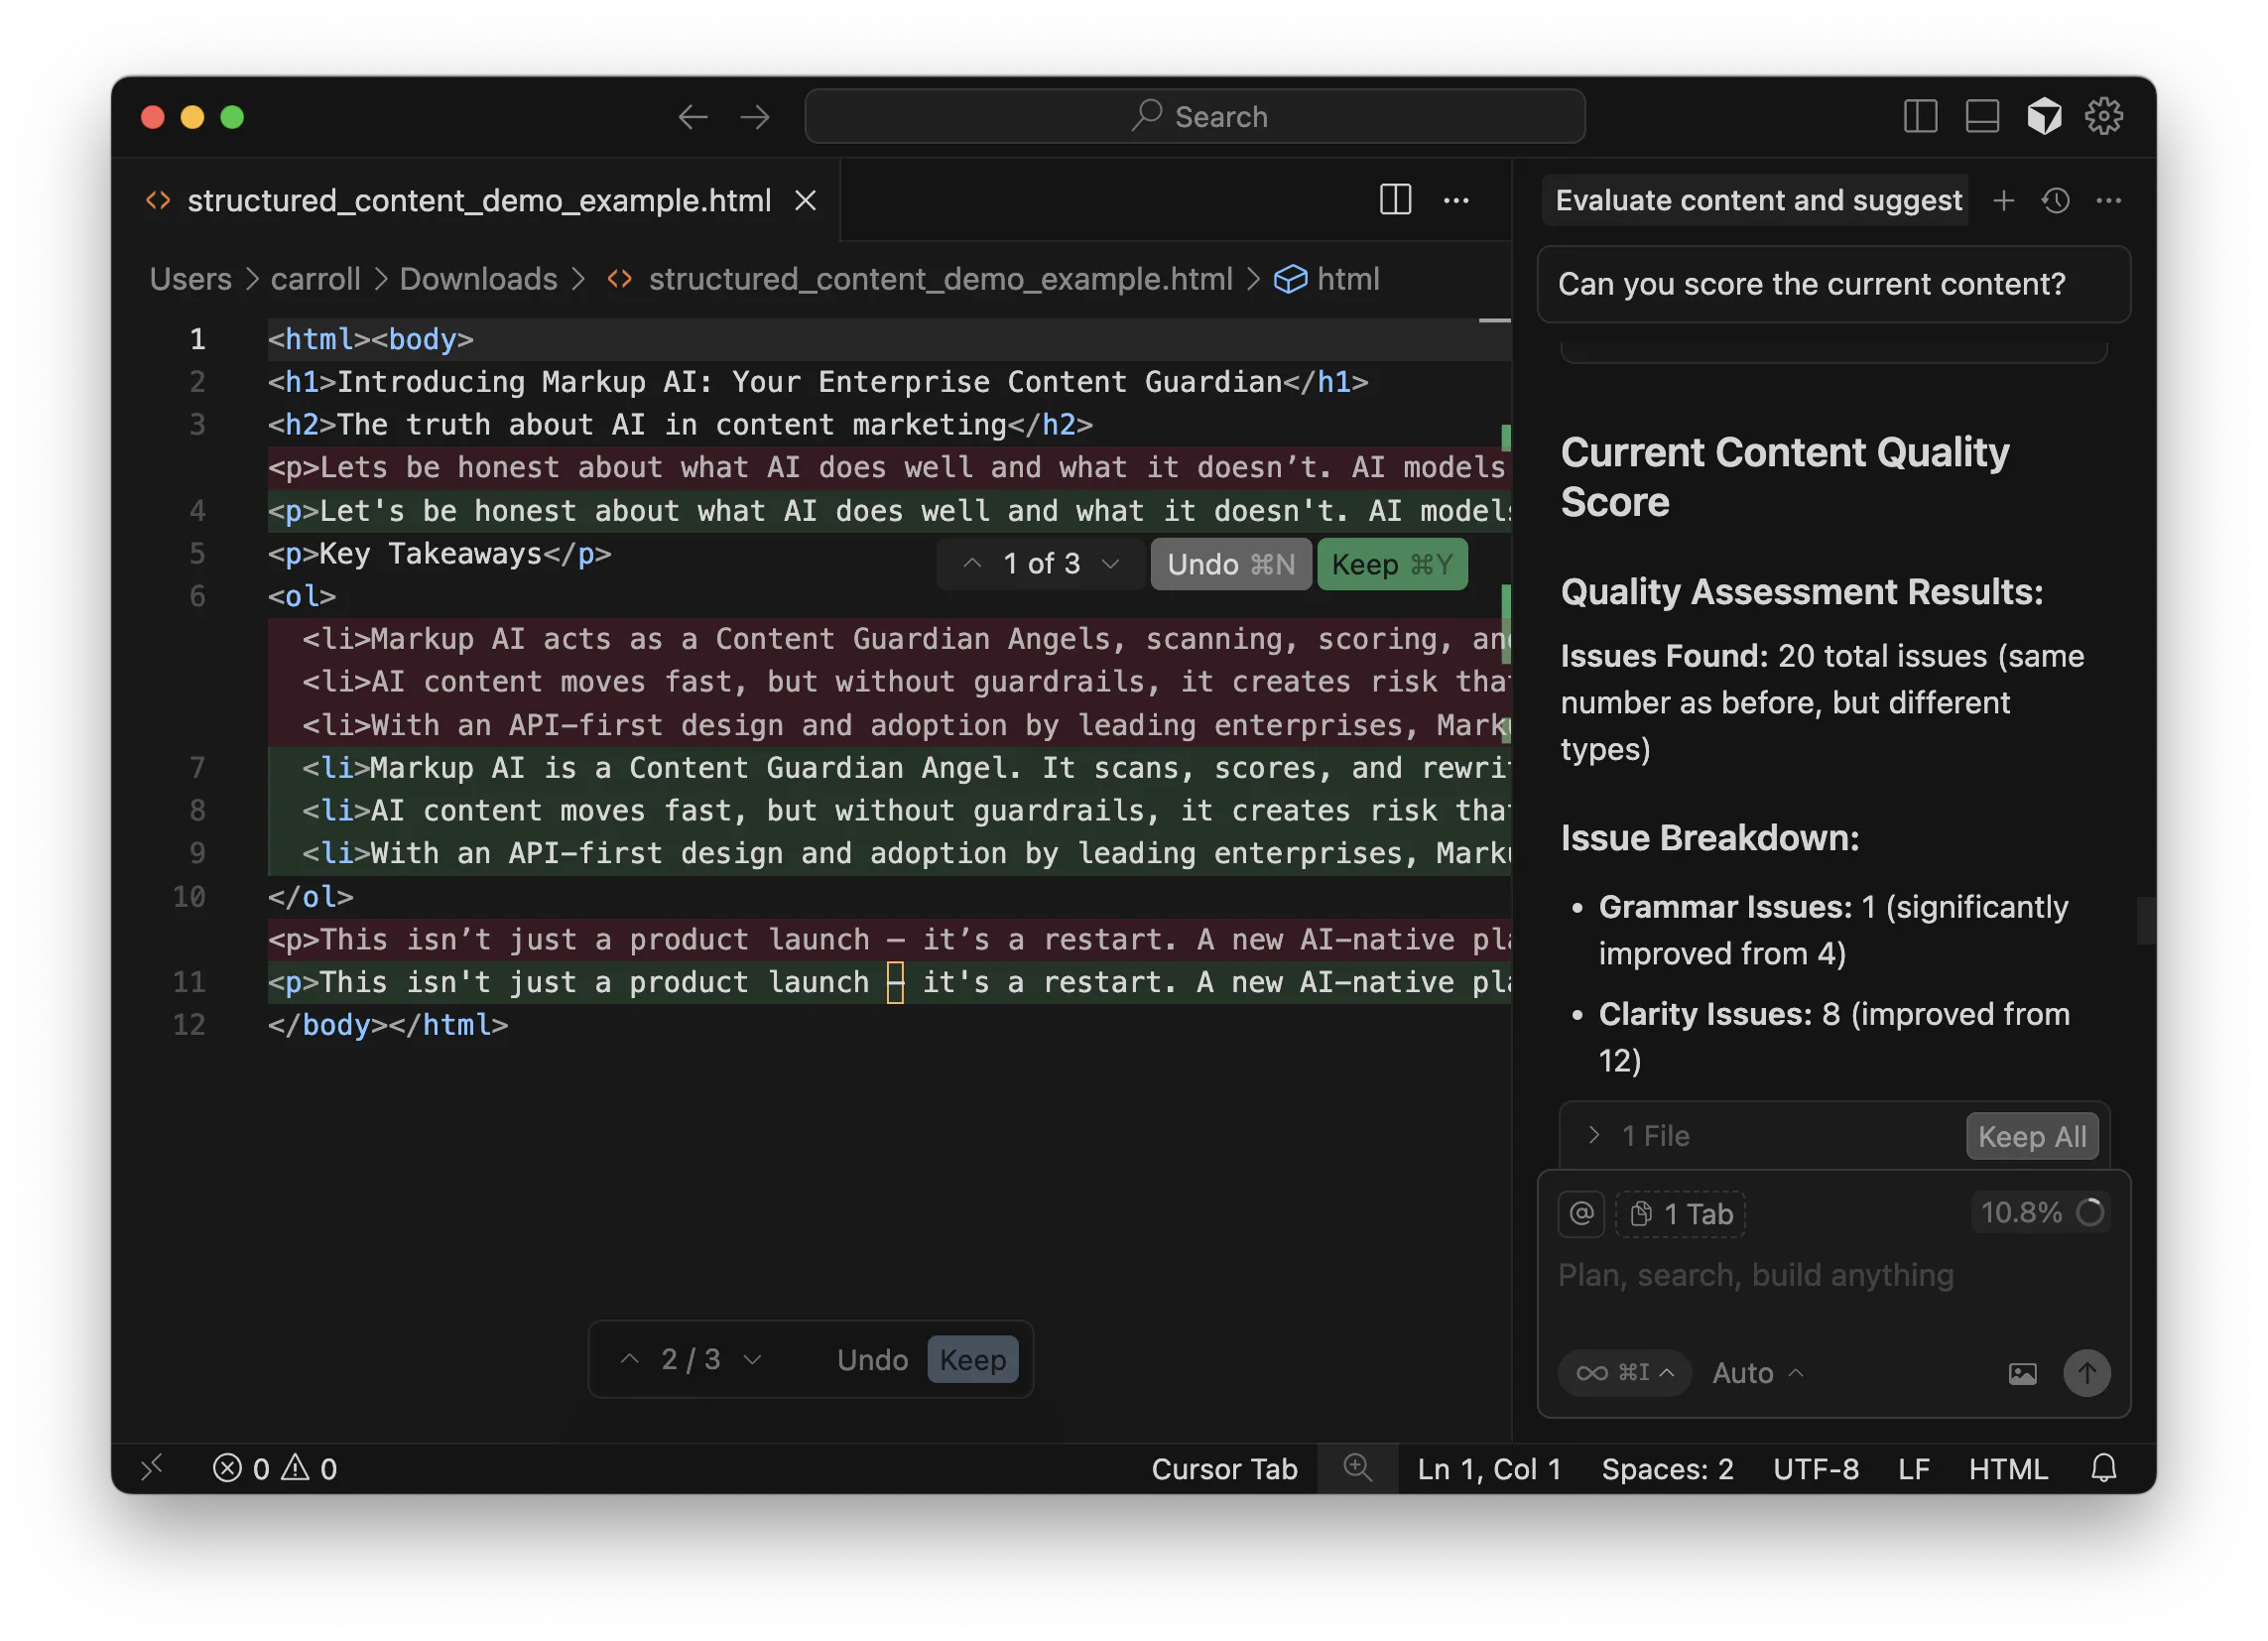Go to previous change in '1 of 3'
The image size is (2268, 1641).
tap(972, 564)
